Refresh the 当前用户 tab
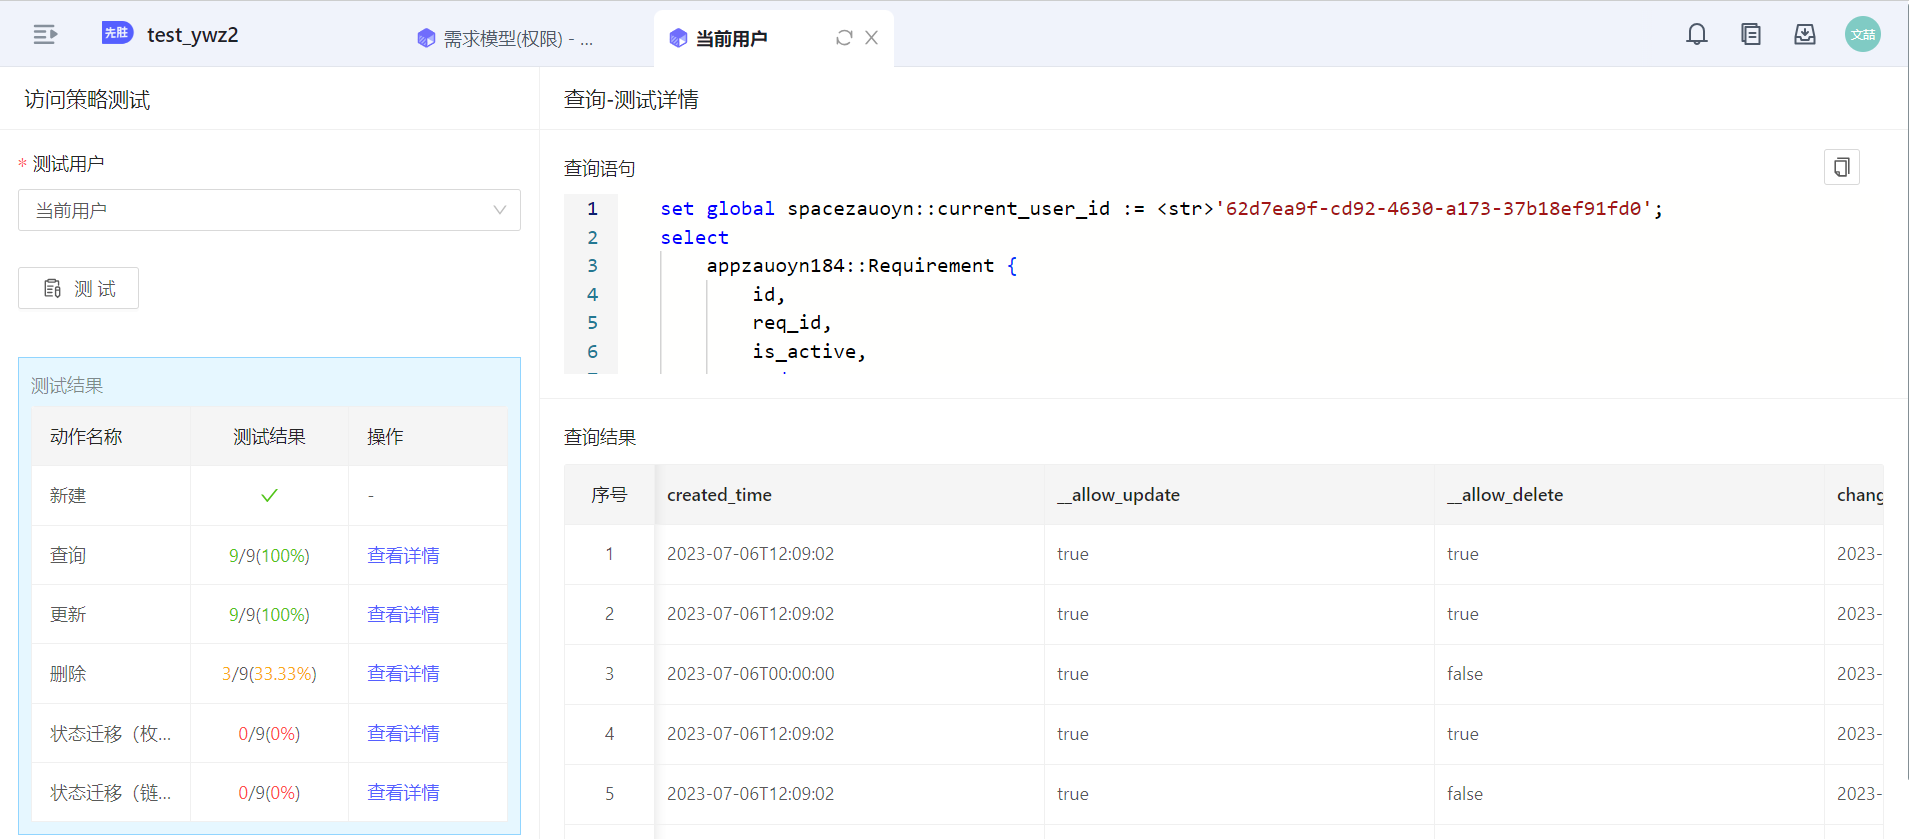 pyautogui.click(x=844, y=38)
